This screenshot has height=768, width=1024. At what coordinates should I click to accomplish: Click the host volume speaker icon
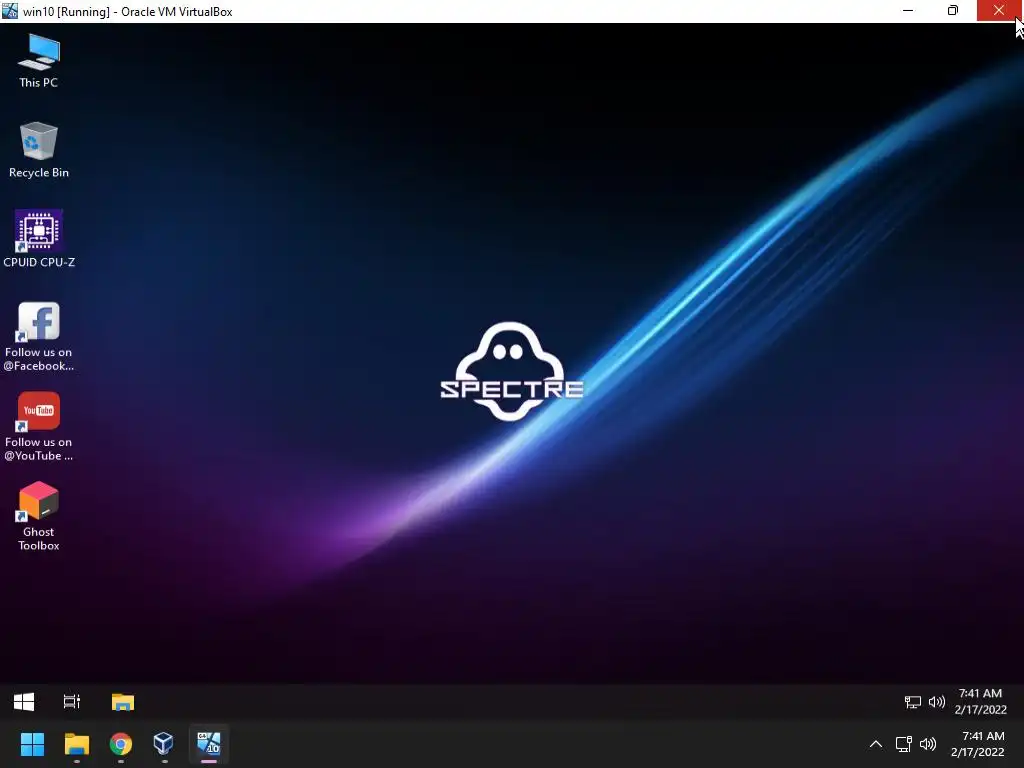pos(927,744)
